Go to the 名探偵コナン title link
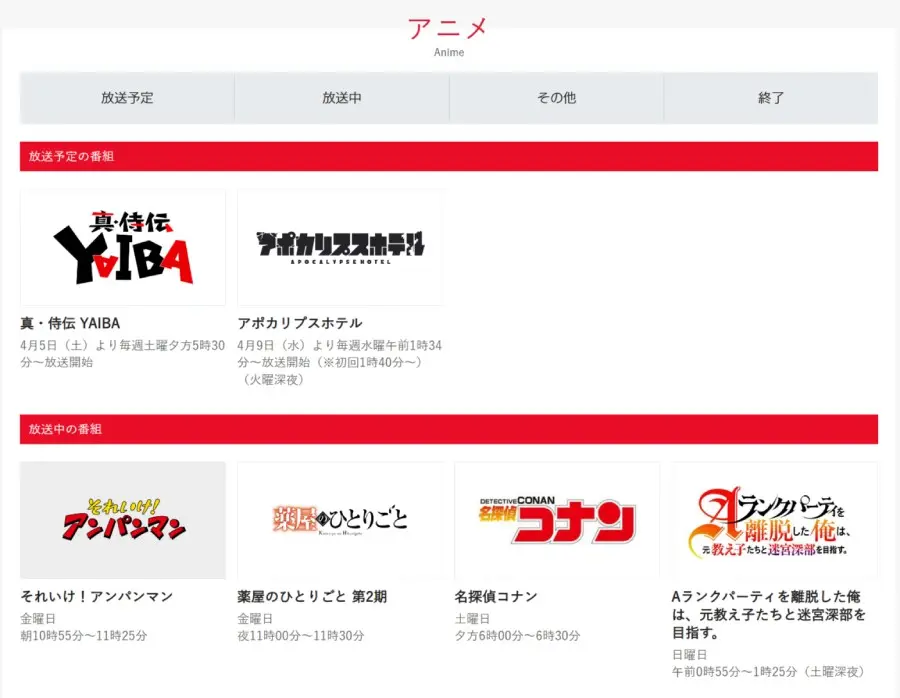 coord(496,596)
